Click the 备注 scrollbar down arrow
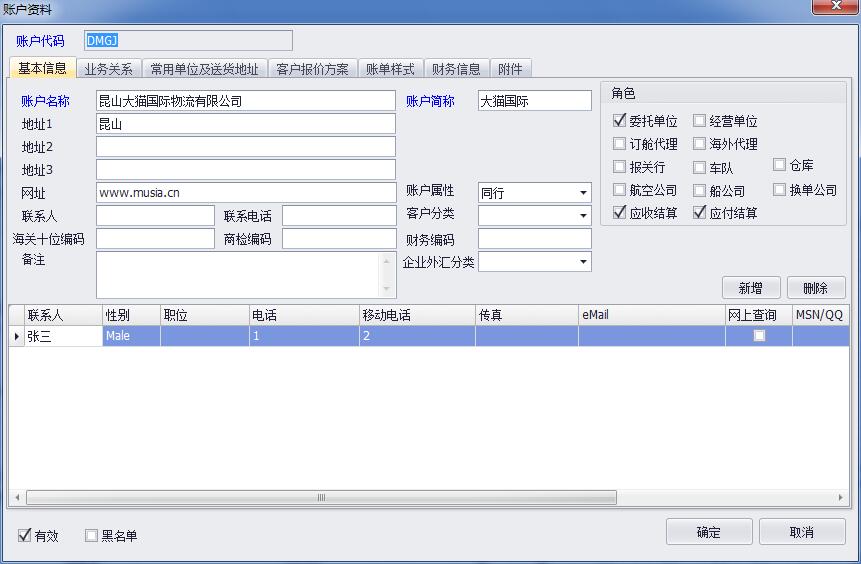Screen dimensions: 861x564 [387, 289]
